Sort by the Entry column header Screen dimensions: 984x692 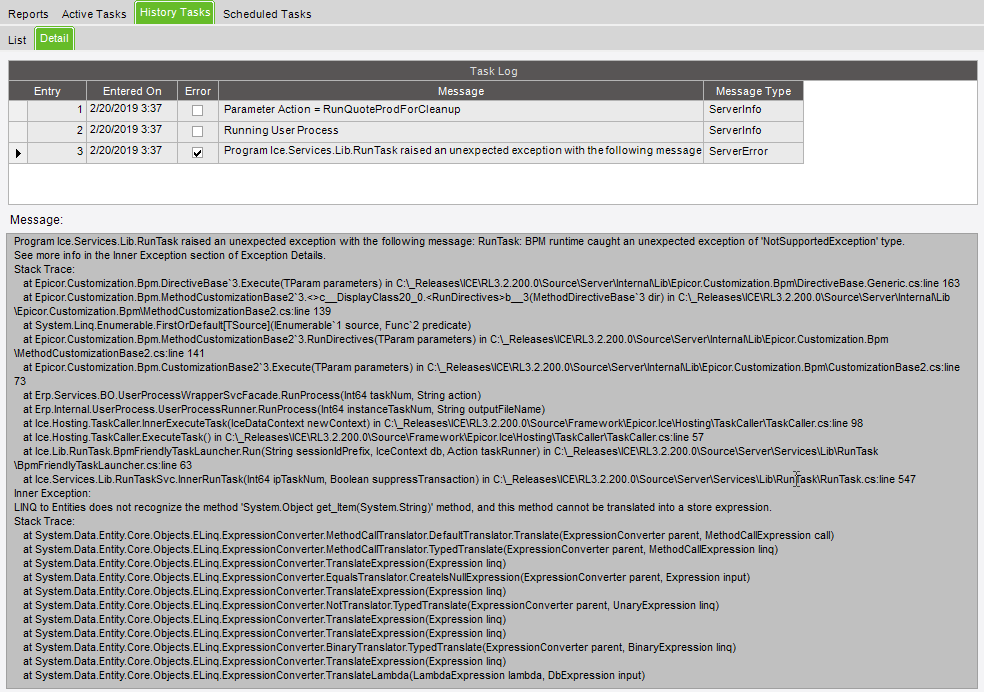coord(47,91)
